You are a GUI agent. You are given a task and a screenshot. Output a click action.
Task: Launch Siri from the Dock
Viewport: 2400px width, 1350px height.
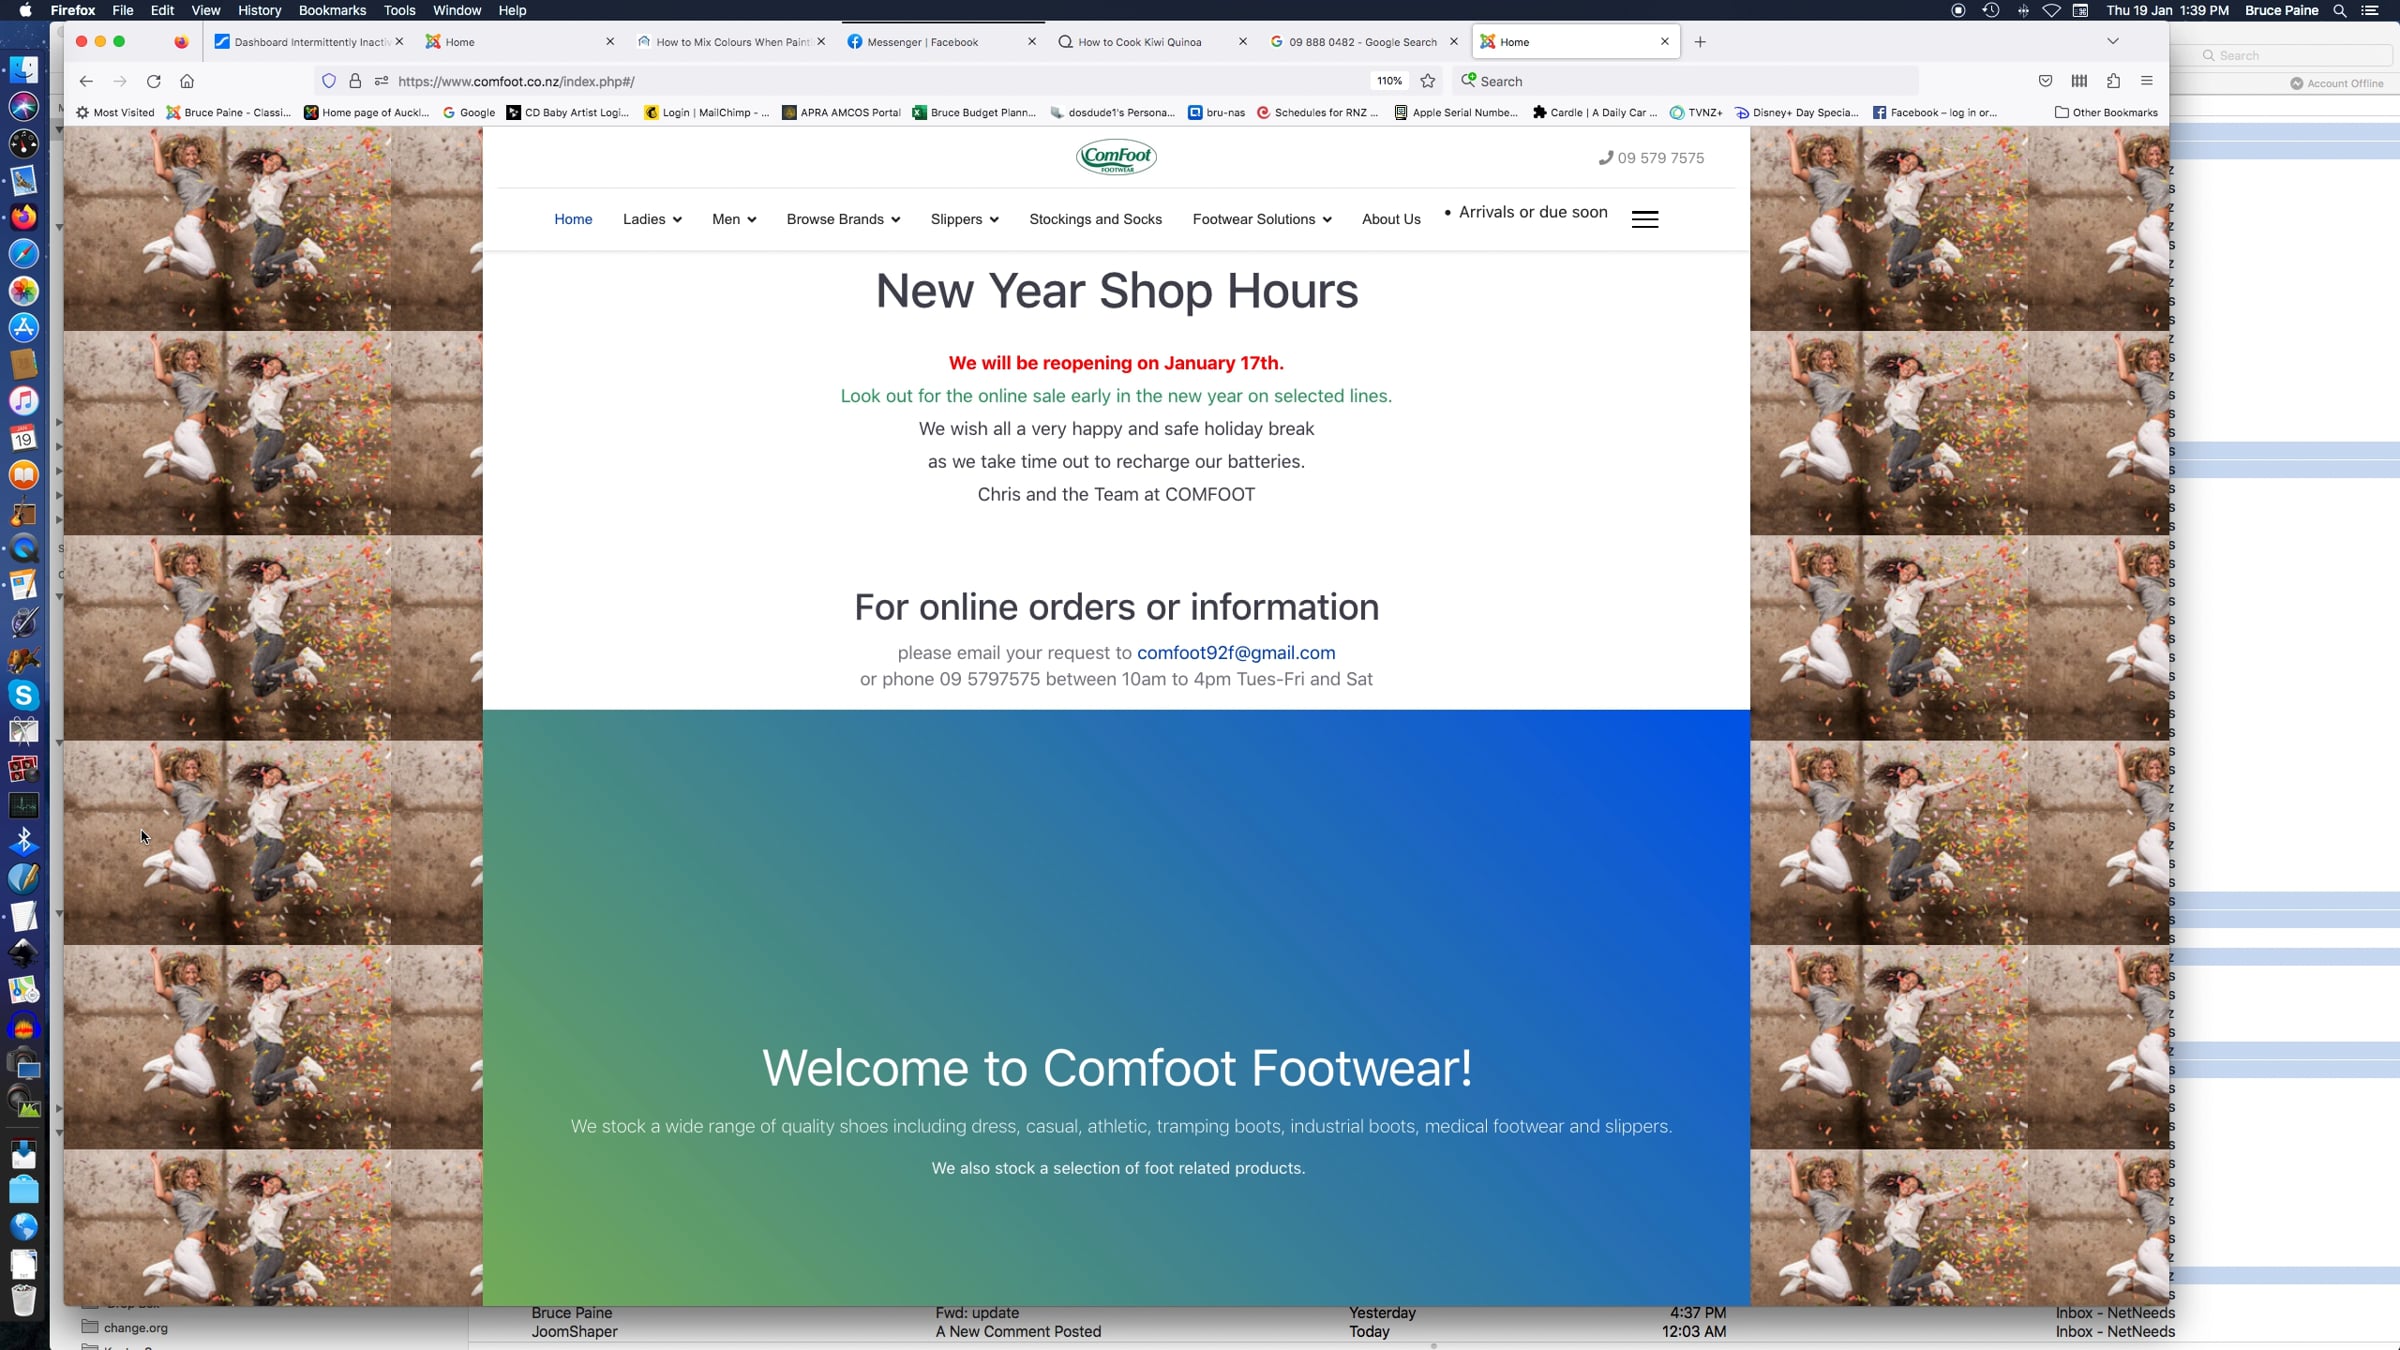click(x=24, y=107)
